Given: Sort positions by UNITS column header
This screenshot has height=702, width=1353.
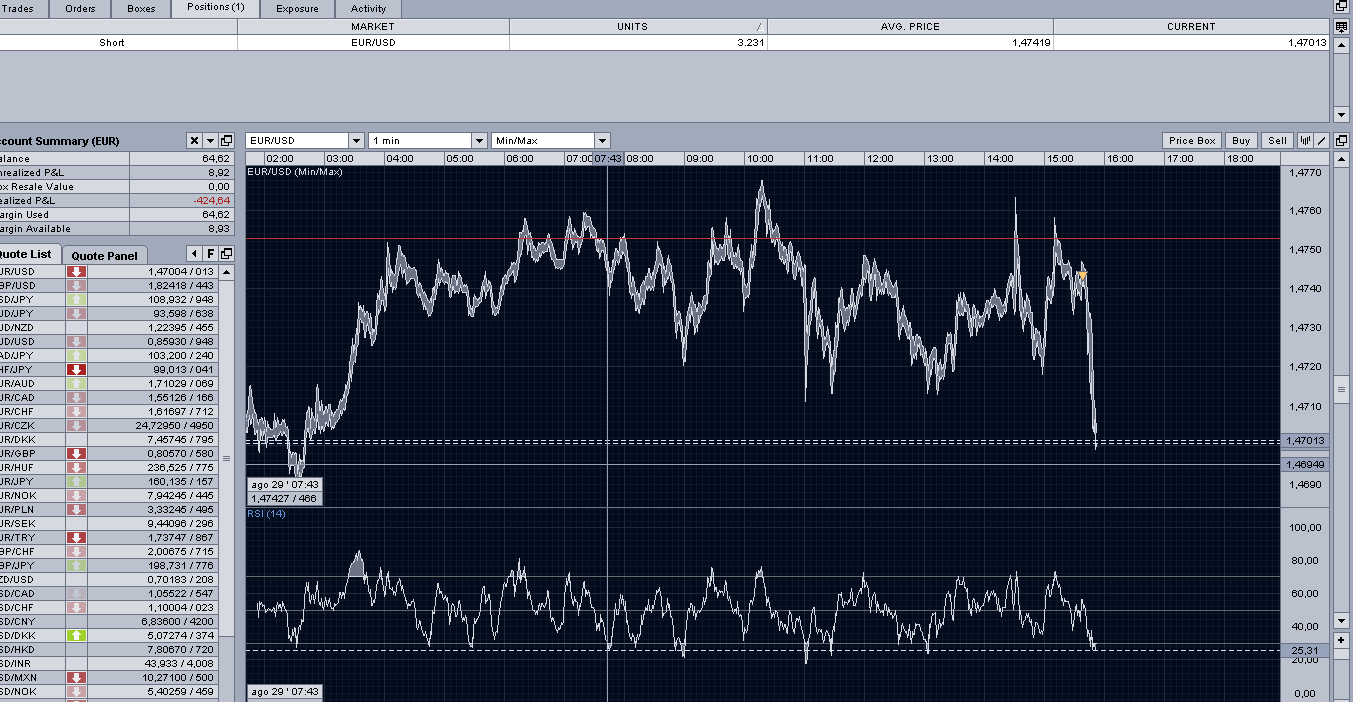Looking at the screenshot, I should 637,27.
